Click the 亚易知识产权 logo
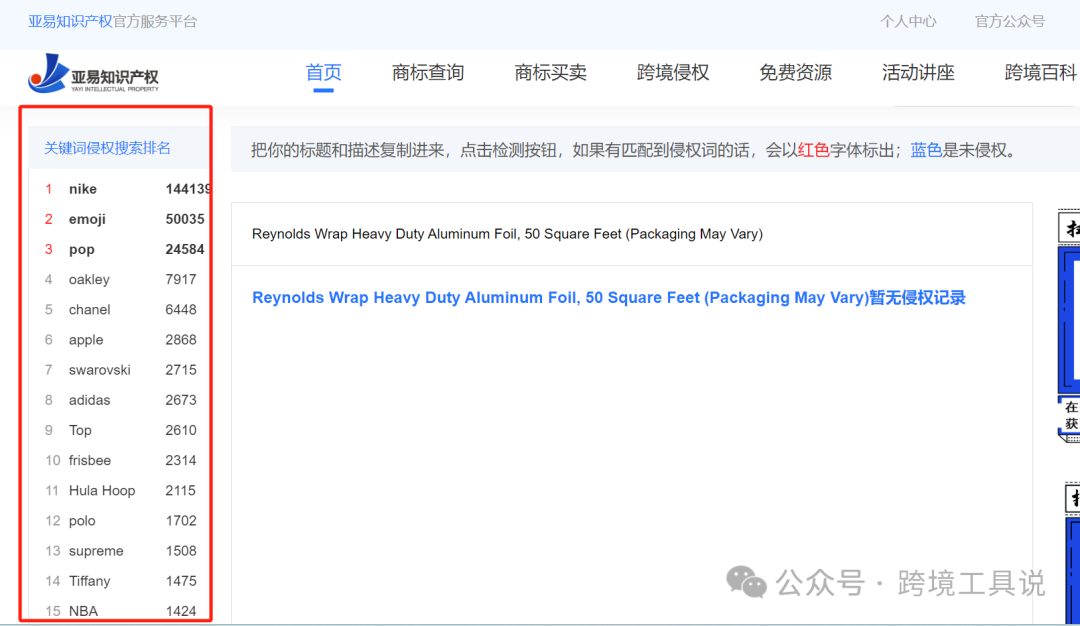The height and width of the screenshot is (626, 1080). [94, 74]
